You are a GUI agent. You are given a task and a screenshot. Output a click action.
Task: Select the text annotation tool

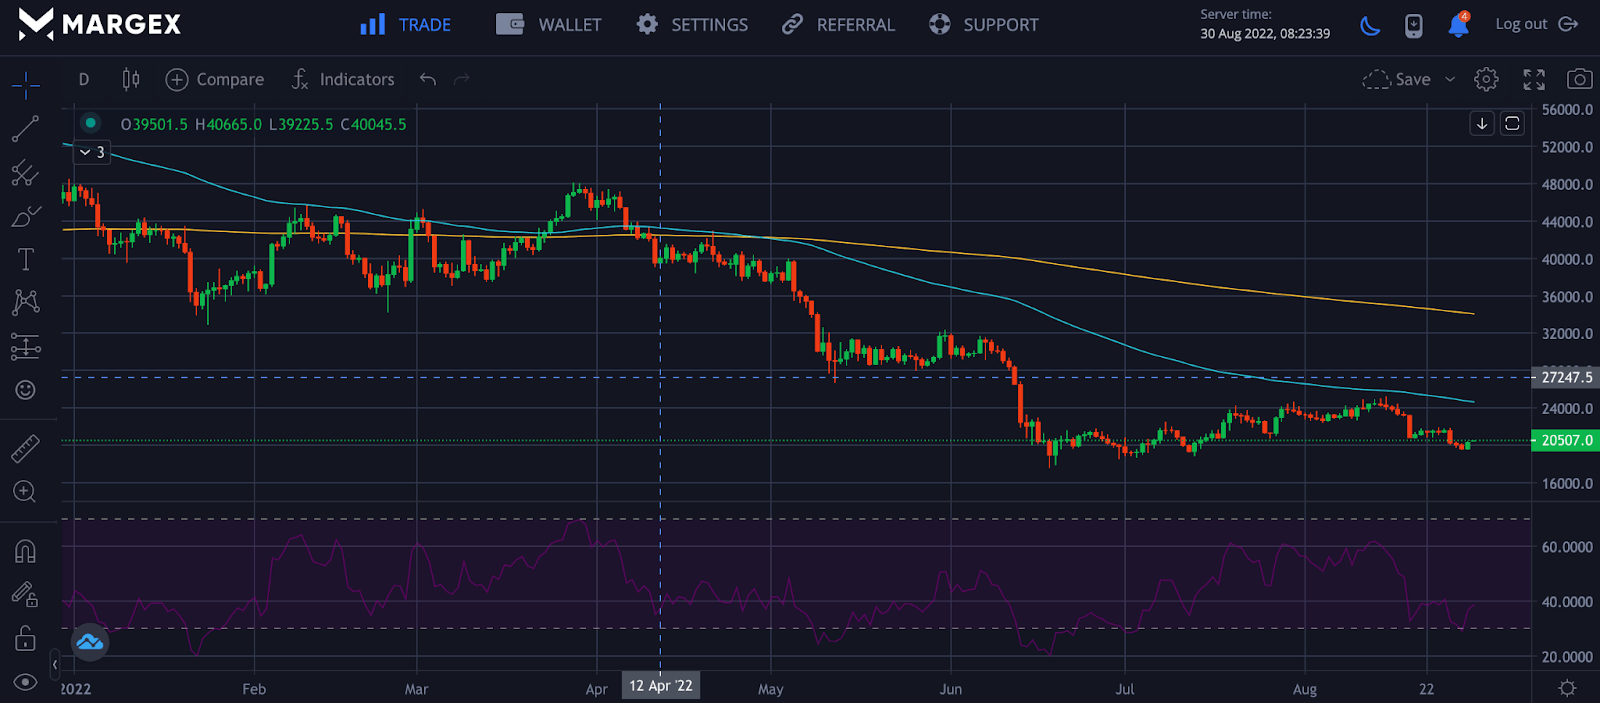tap(25, 260)
